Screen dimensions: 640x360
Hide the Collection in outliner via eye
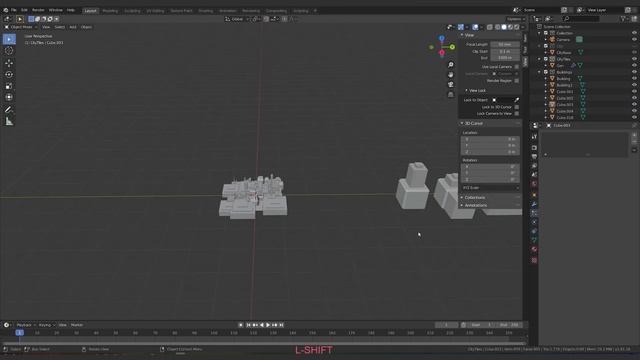(634, 33)
